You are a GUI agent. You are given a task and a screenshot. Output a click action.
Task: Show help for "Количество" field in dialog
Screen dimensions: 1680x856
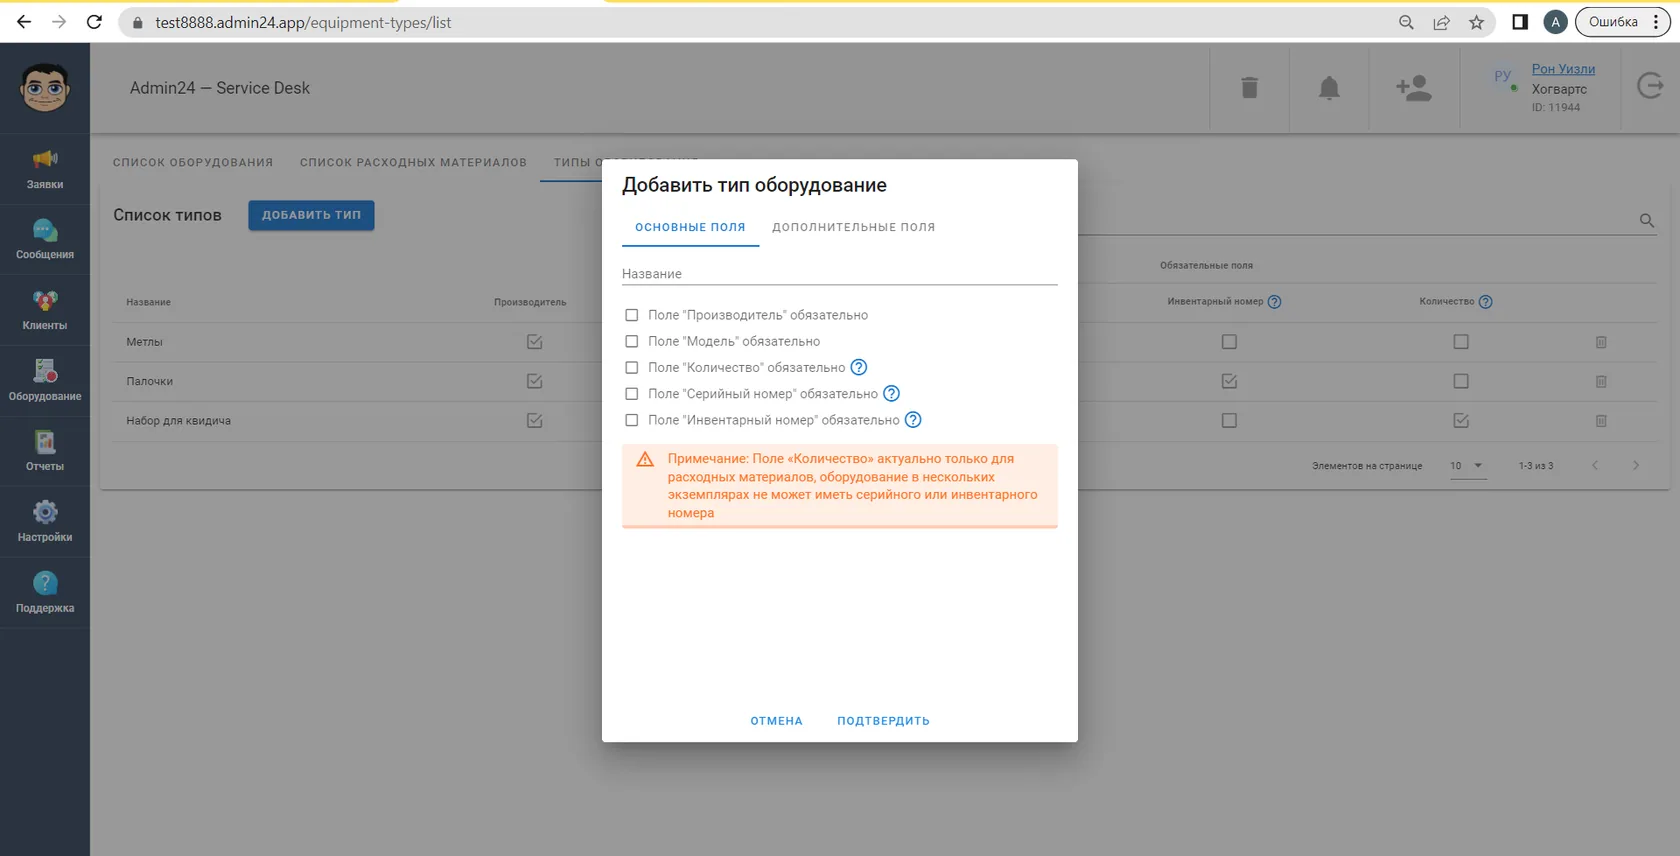pyautogui.click(x=859, y=367)
